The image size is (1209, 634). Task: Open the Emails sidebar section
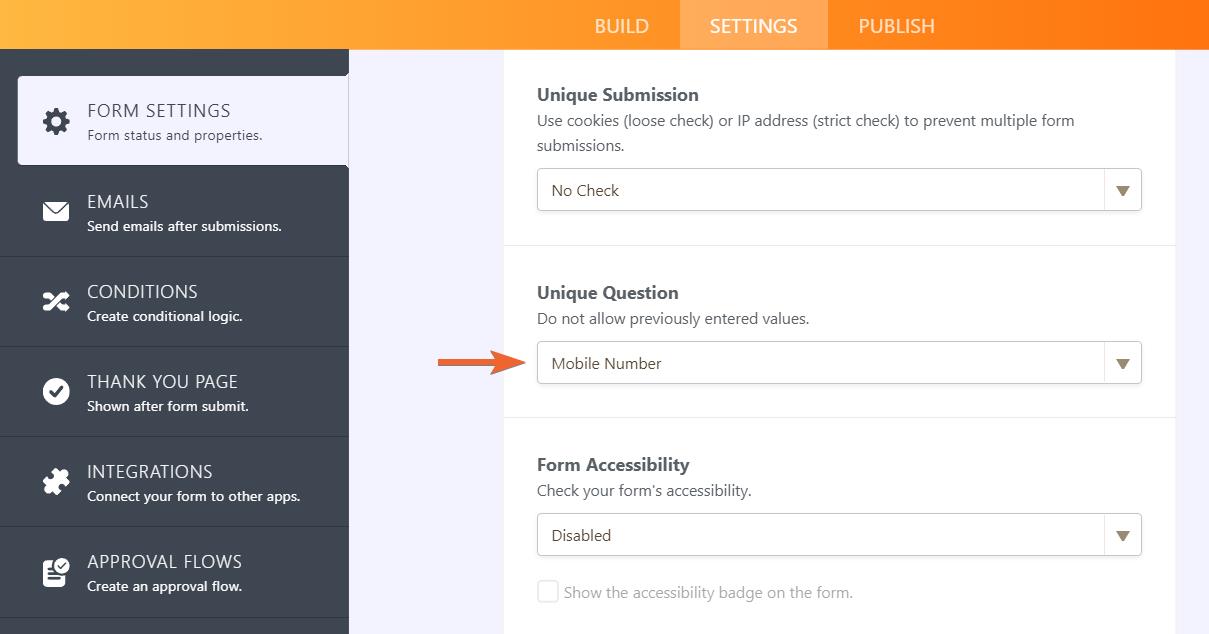pyautogui.click(x=184, y=212)
